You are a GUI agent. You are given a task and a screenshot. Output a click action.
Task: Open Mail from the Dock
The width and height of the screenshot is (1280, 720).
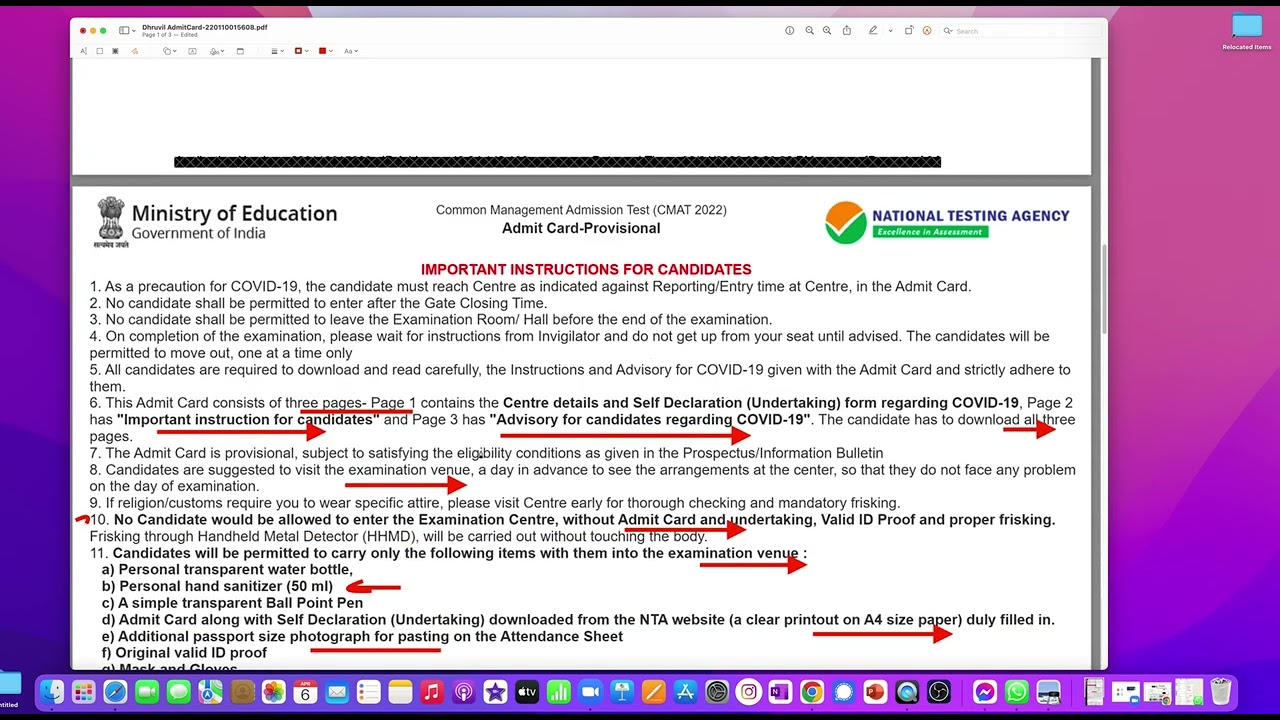(337, 692)
